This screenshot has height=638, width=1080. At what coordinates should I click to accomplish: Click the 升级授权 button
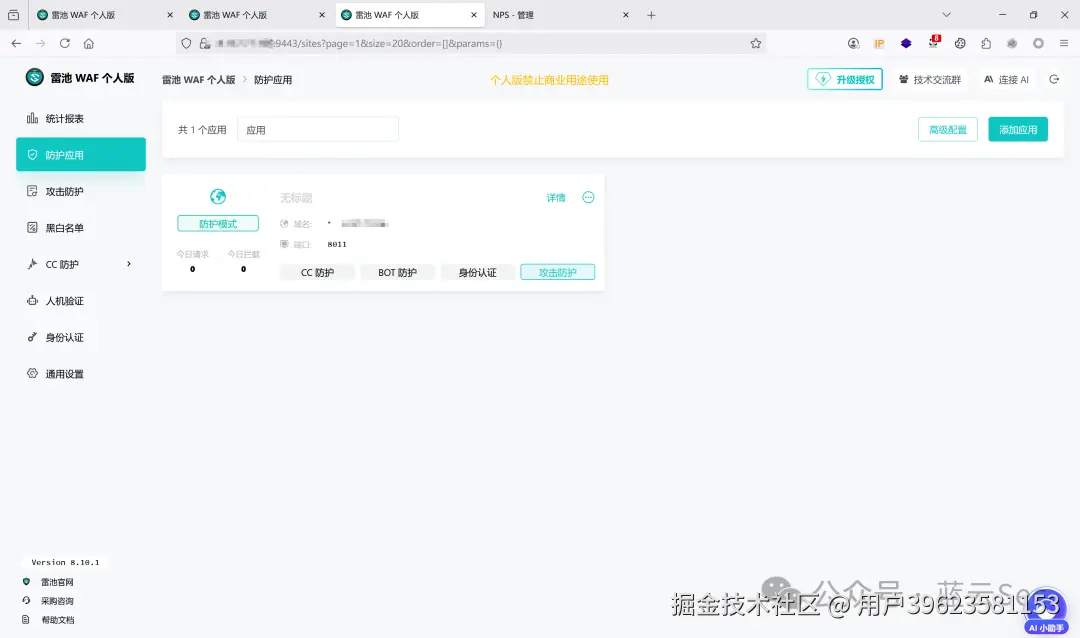point(845,79)
